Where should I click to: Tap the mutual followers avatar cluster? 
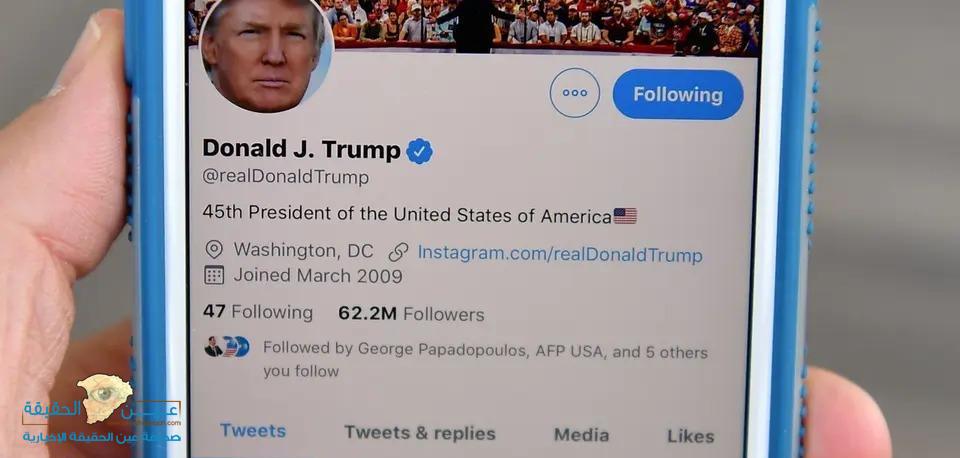(227, 347)
